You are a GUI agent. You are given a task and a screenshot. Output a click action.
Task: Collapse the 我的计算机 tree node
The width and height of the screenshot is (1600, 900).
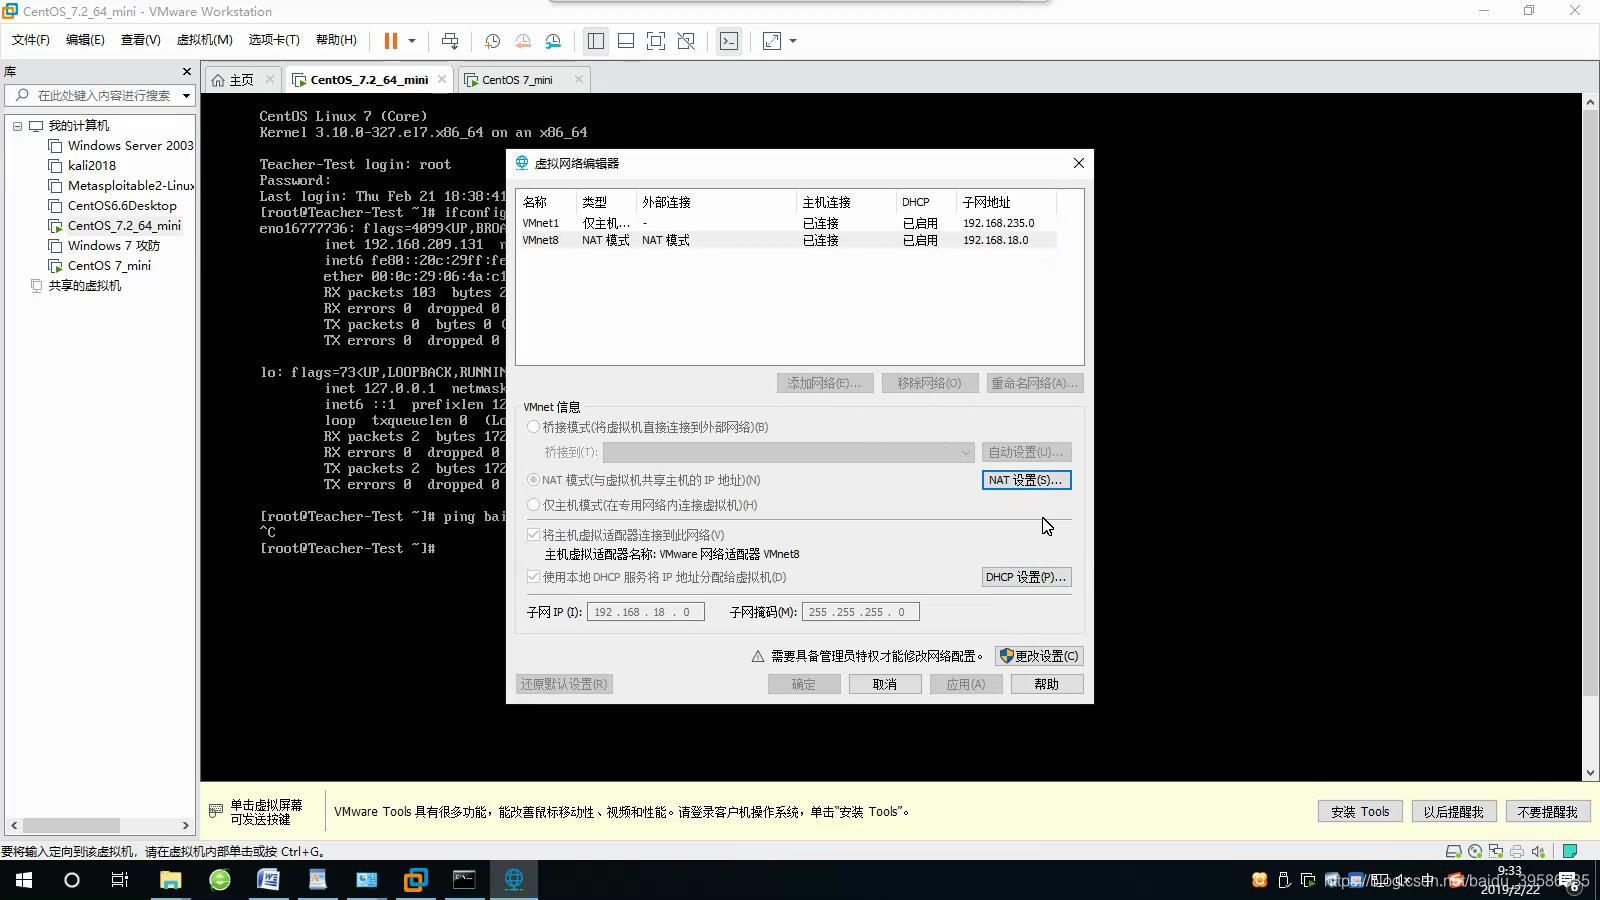coord(17,126)
